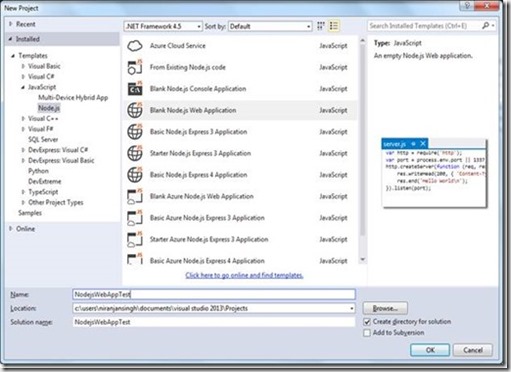Screen dimensions: 511x372
Task: Expand the Visual F# node
Action: point(23,129)
